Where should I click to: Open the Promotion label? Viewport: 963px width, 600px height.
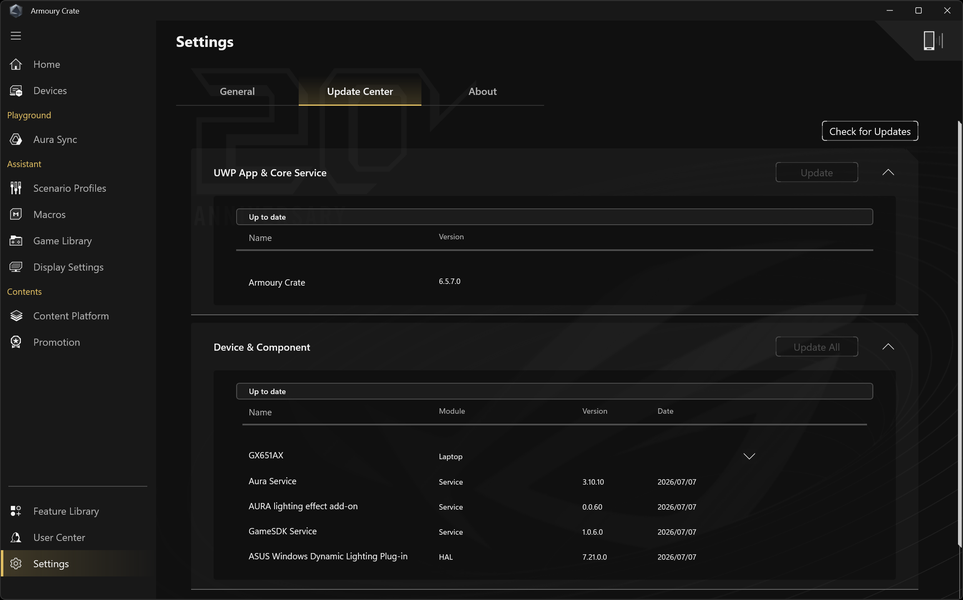[57, 343]
